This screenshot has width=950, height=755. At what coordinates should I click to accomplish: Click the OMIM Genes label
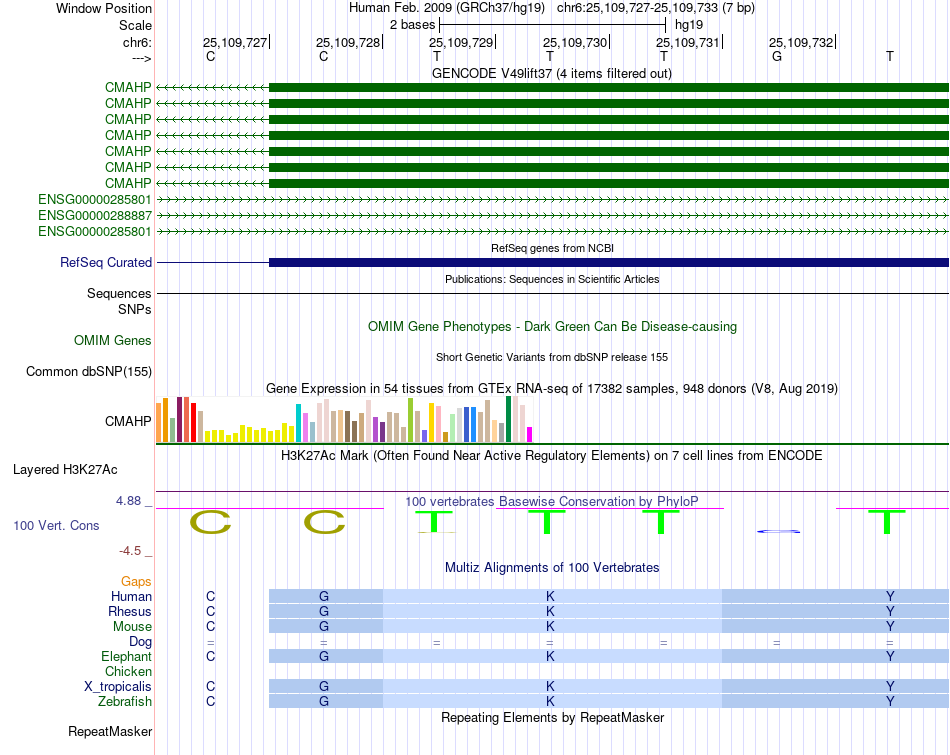(x=112, y=341)
